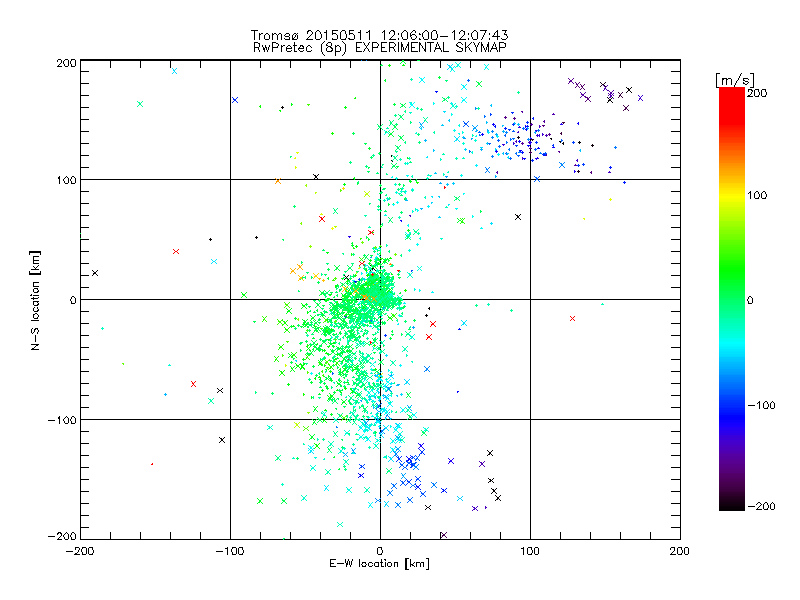Click the black bottom of the colorbar
Viewport: 800px width, 600px height.
tap(732, 504)
